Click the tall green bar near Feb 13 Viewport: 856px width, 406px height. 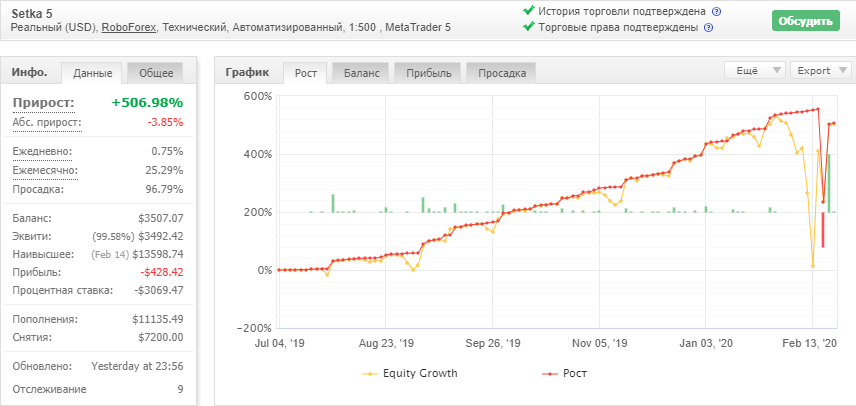click(829, 183)
